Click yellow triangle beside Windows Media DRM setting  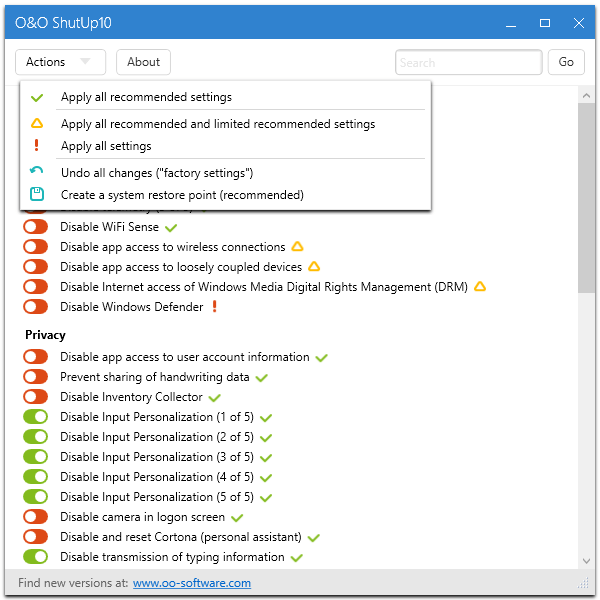click(480, 287)
